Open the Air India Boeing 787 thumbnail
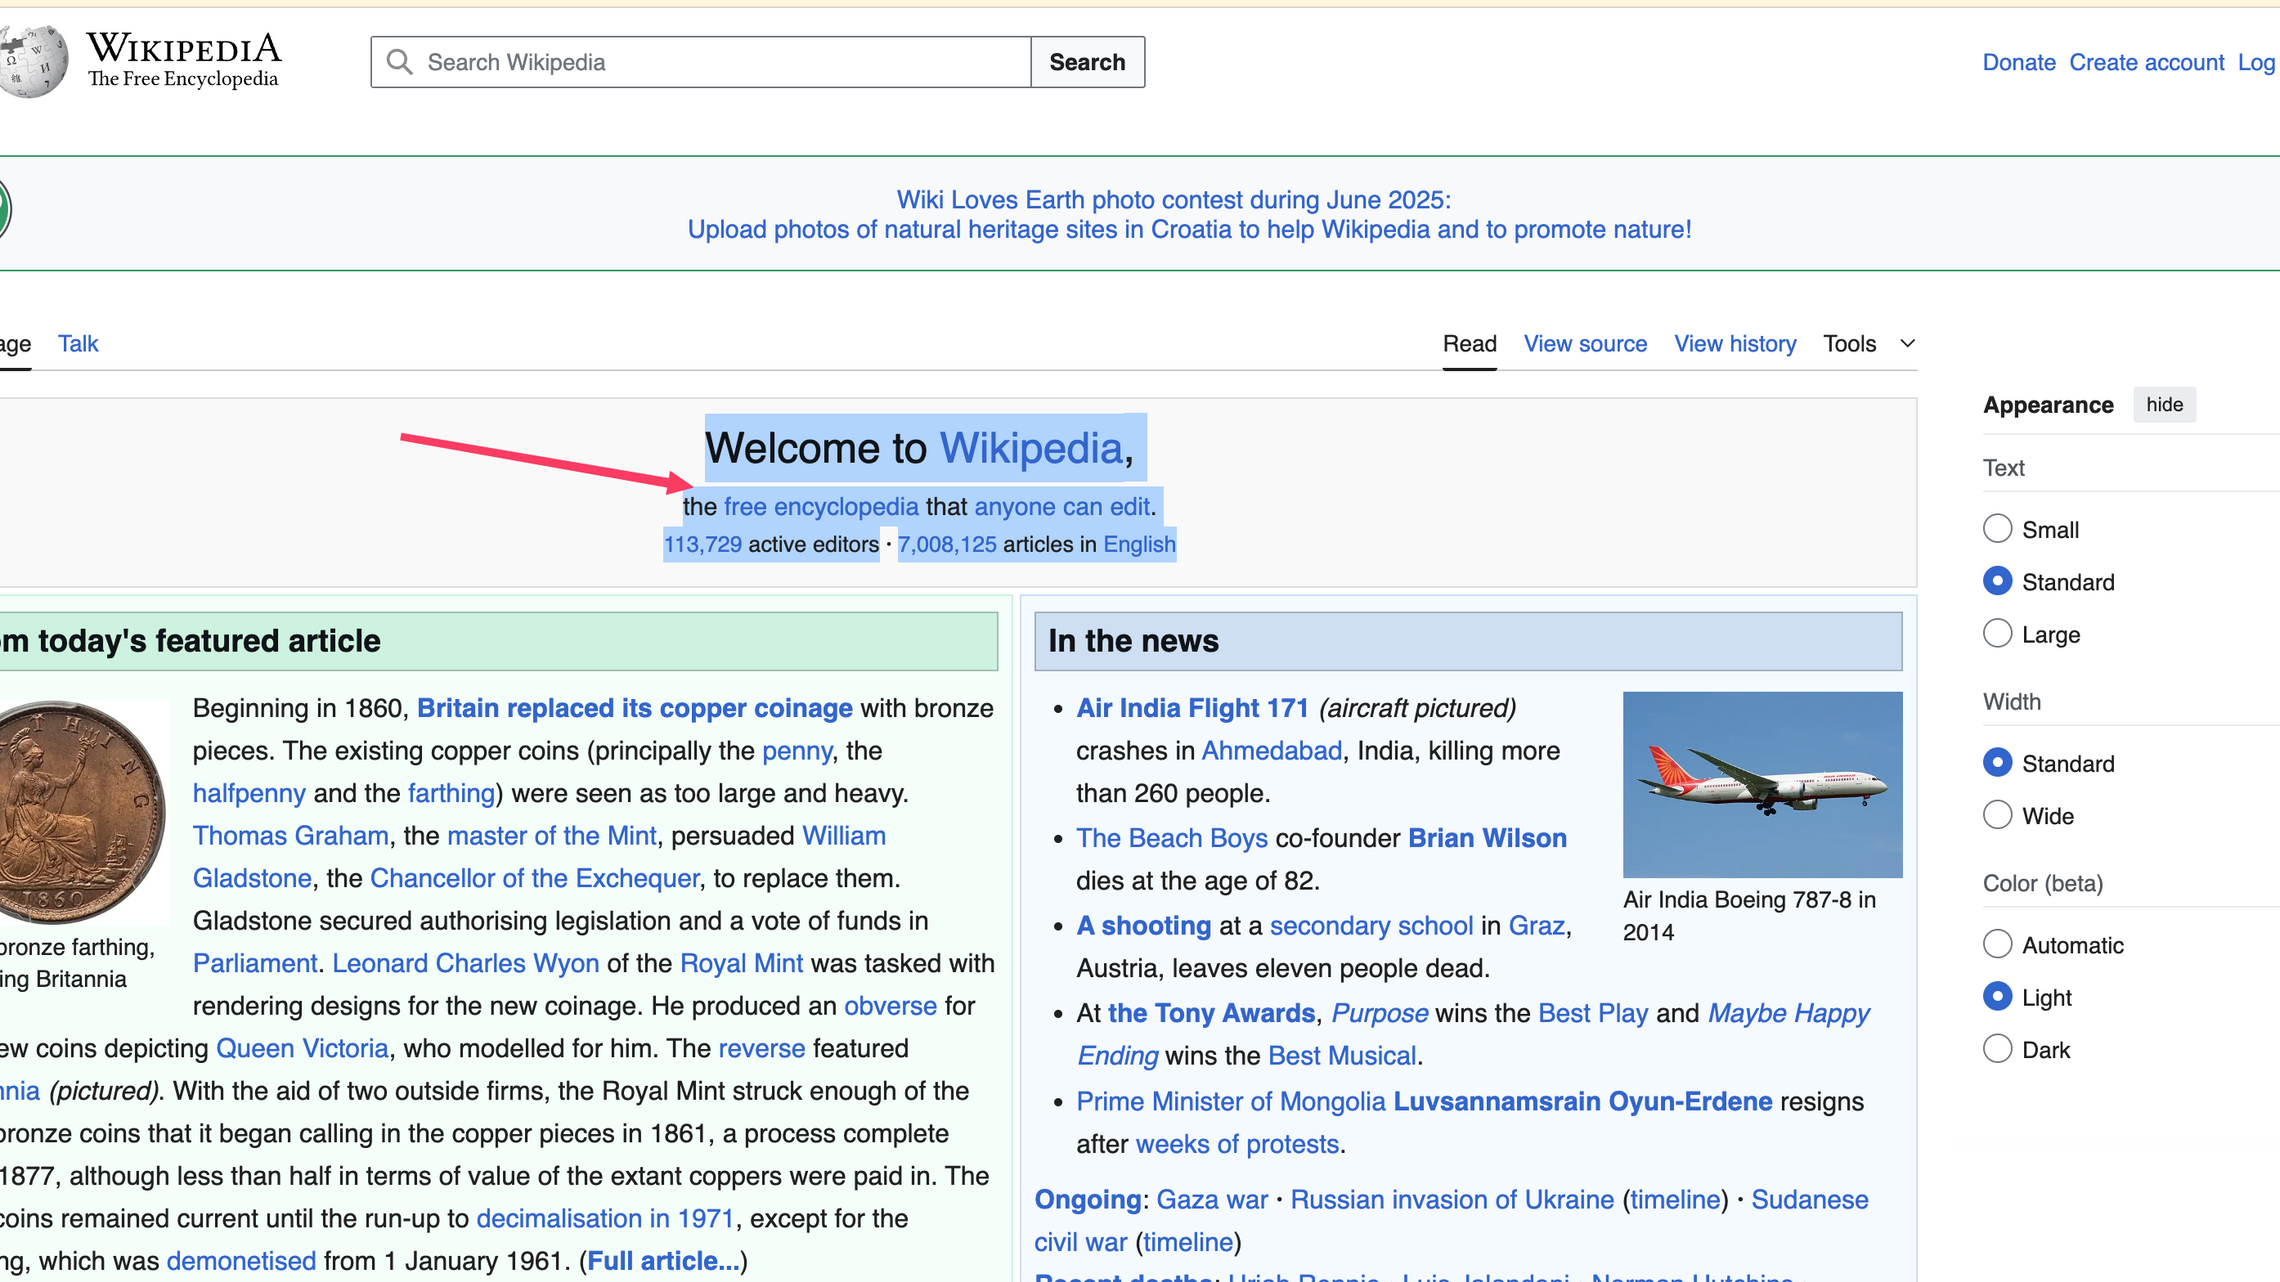This screenshot has height=1282, width=2280. [1762, 784]
